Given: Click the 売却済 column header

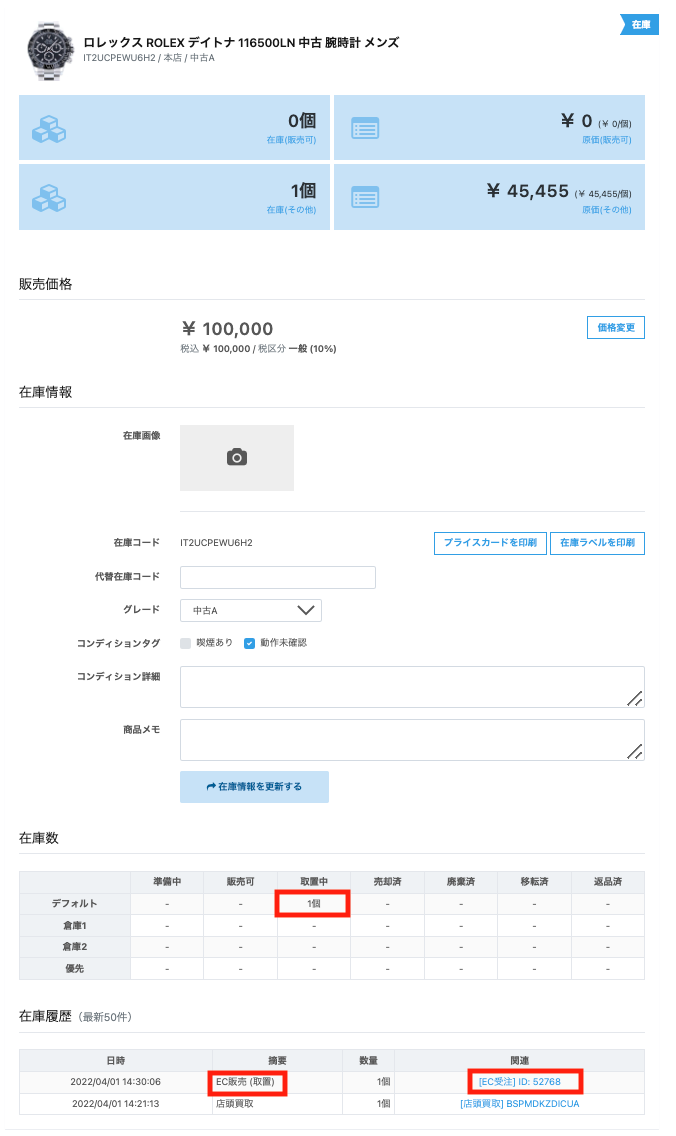Looking at the screenshot, I should [388, 882].
